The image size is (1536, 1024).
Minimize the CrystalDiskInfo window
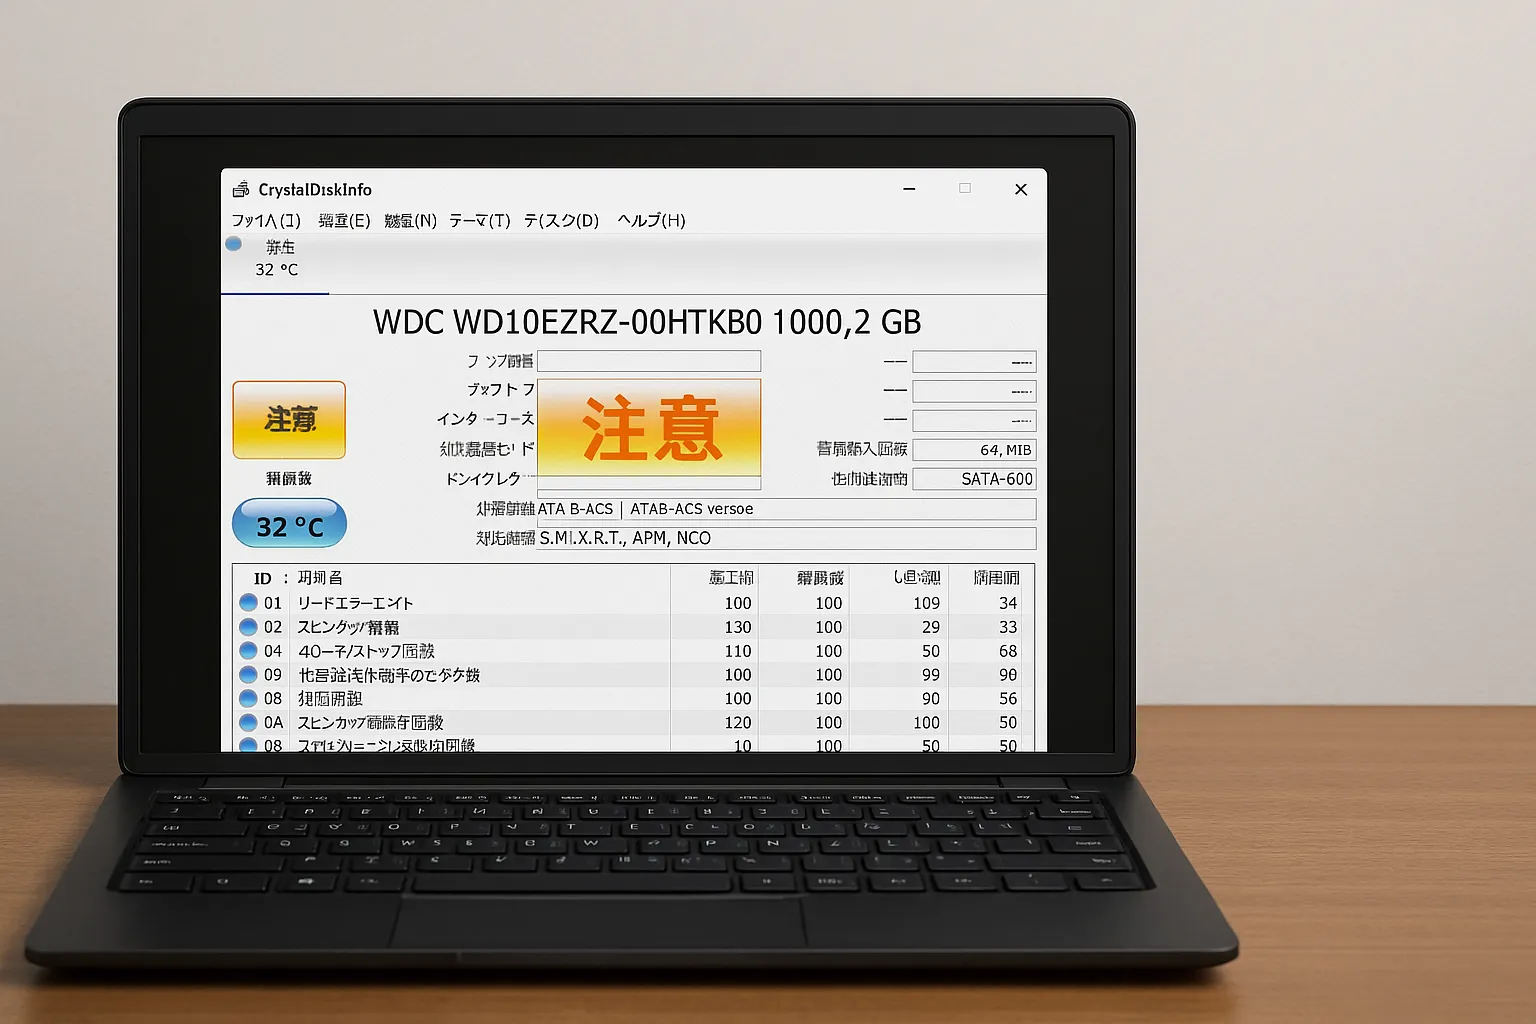[909, 189]
